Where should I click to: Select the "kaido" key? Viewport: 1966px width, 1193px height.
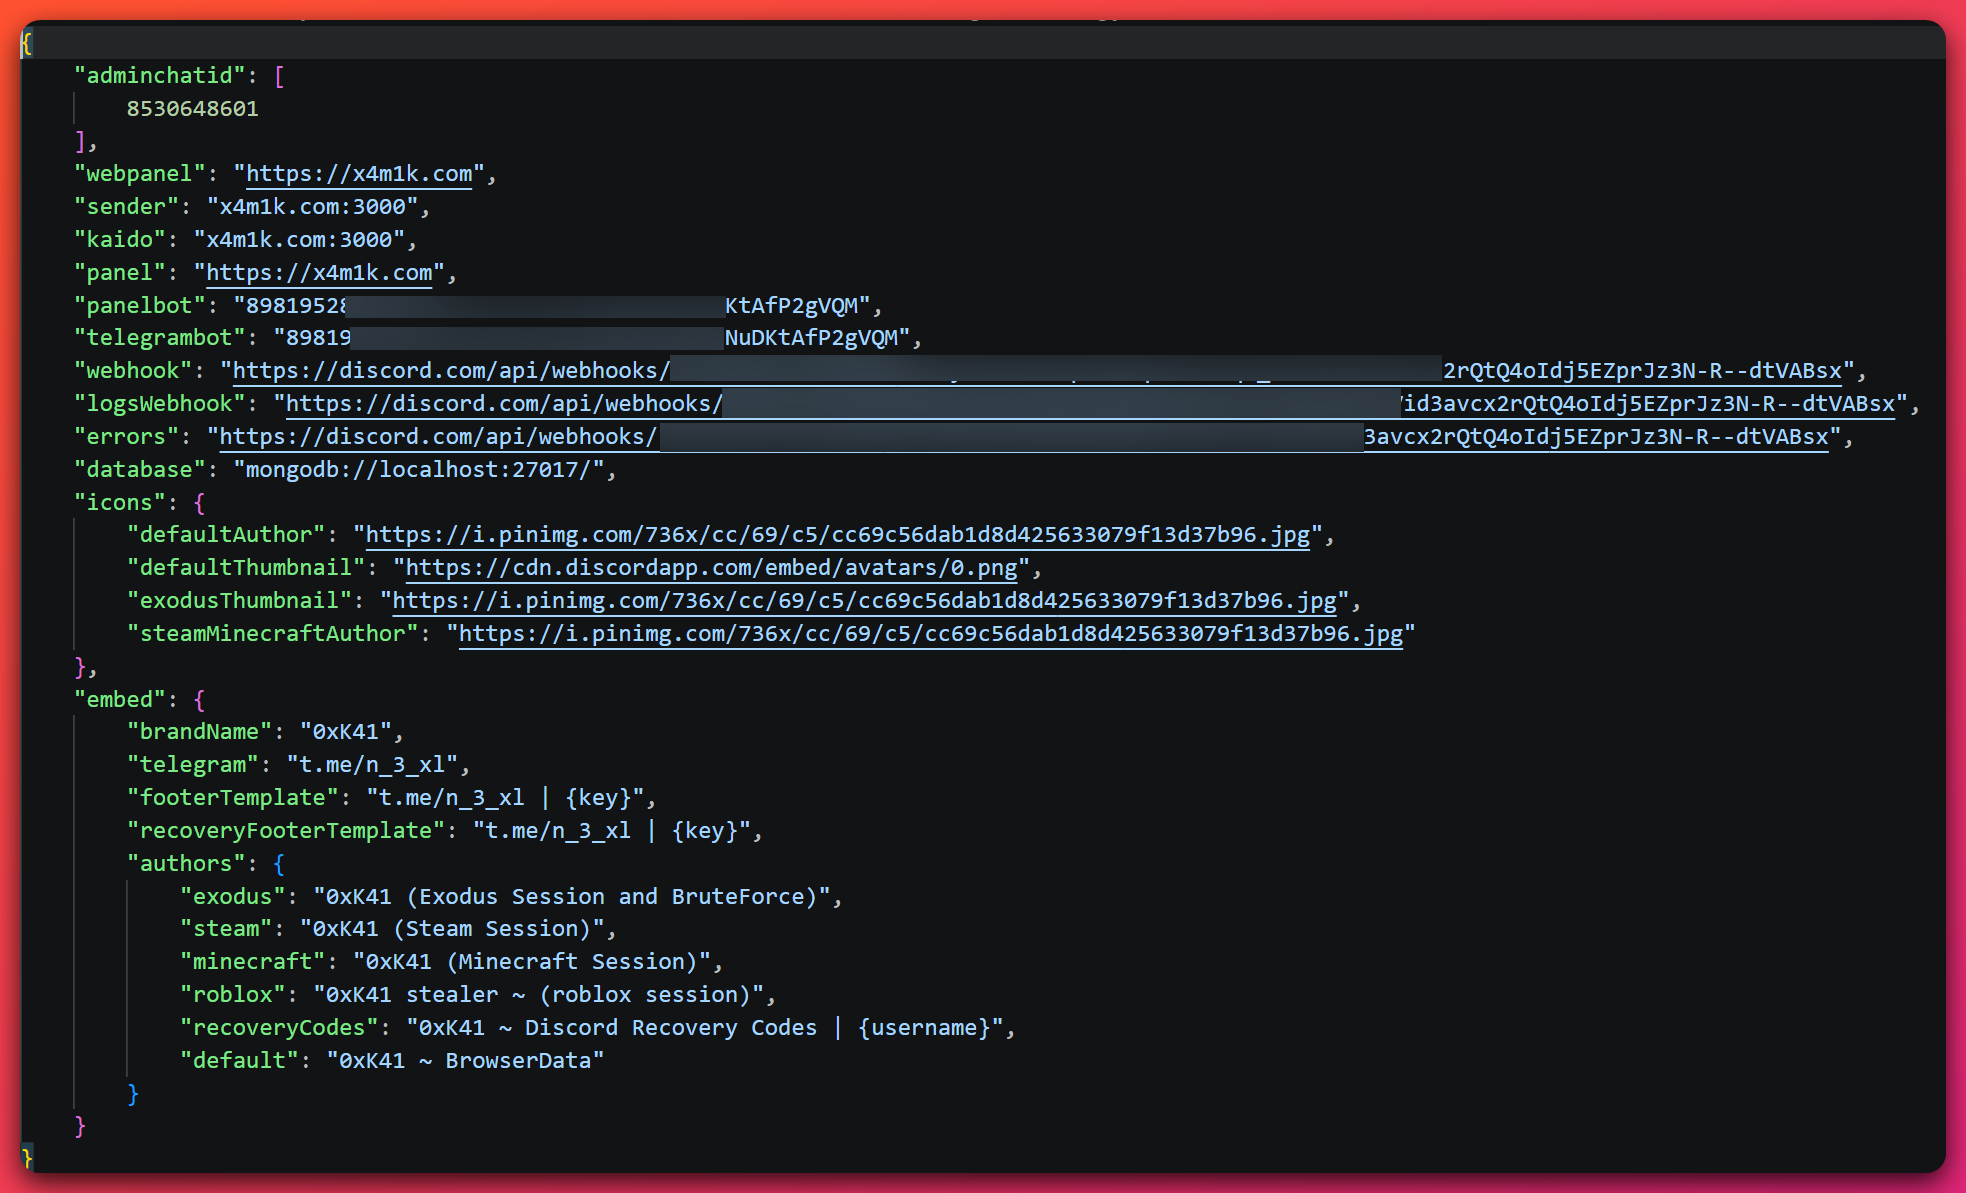(x=120, y=240)
